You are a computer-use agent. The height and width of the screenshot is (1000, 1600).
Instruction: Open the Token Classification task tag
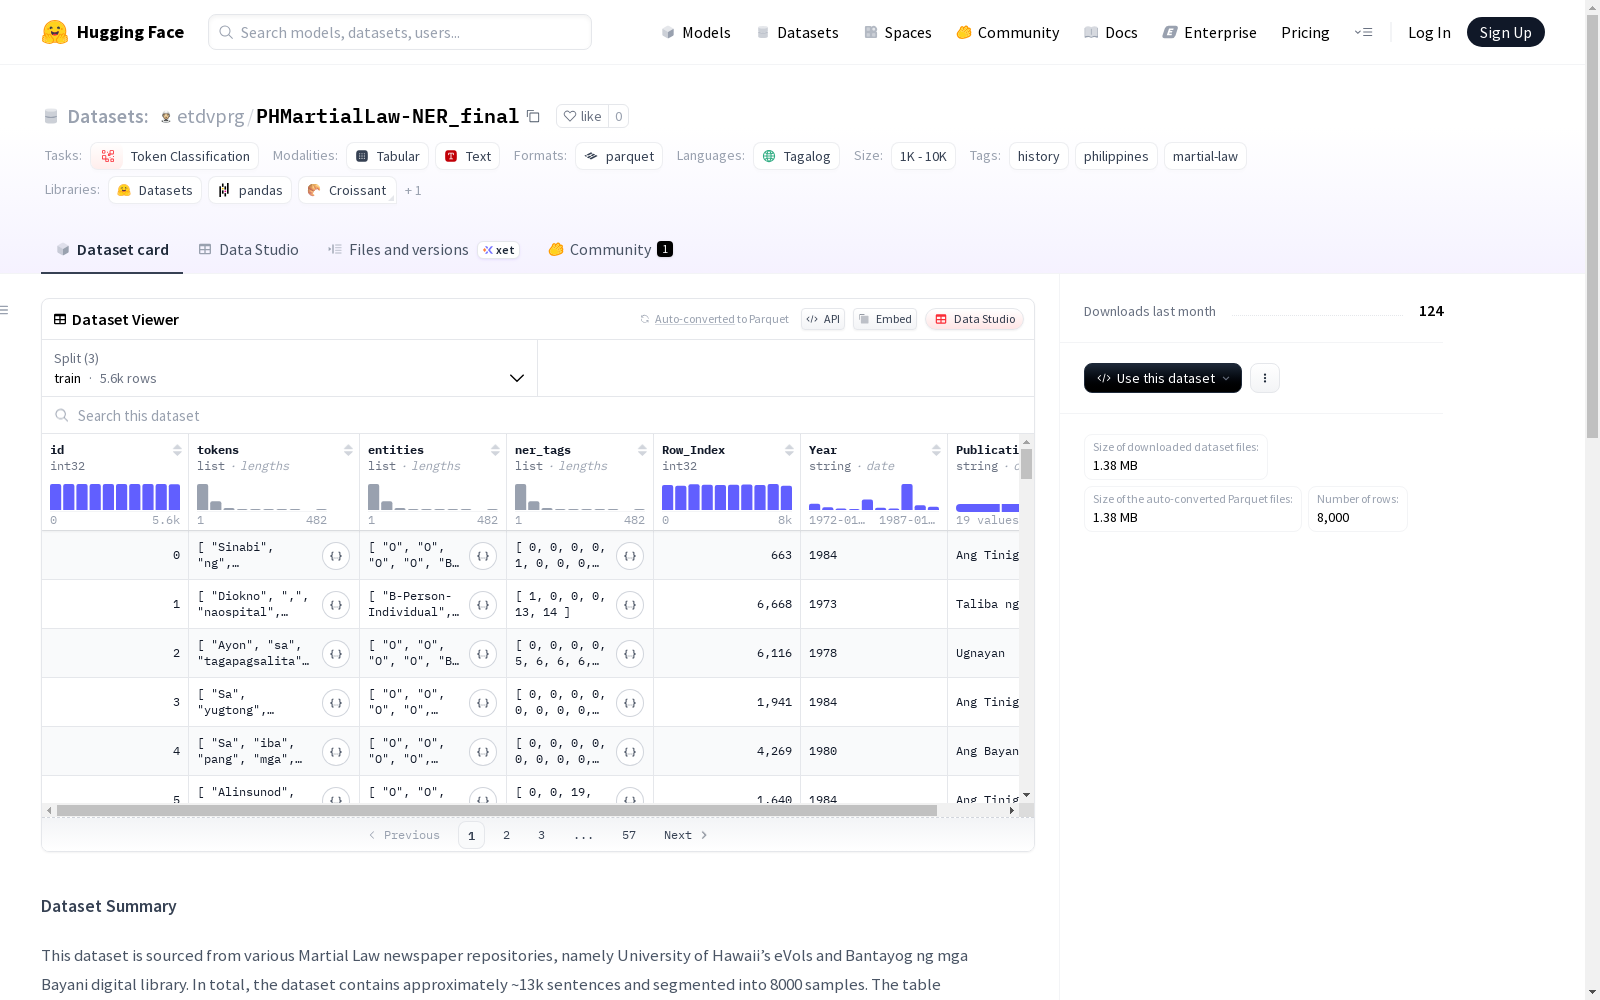[175, 156]
